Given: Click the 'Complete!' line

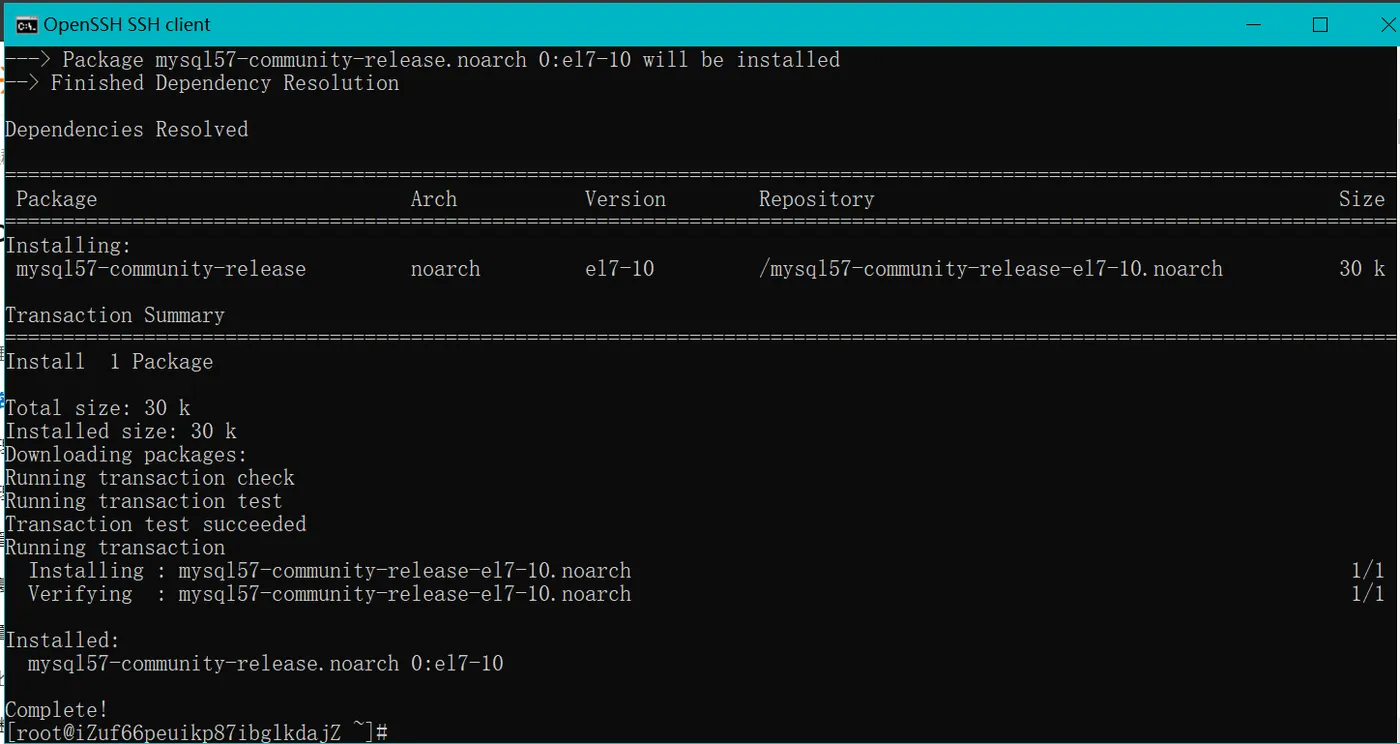Looking at the screenshot, I should point(57,710).
